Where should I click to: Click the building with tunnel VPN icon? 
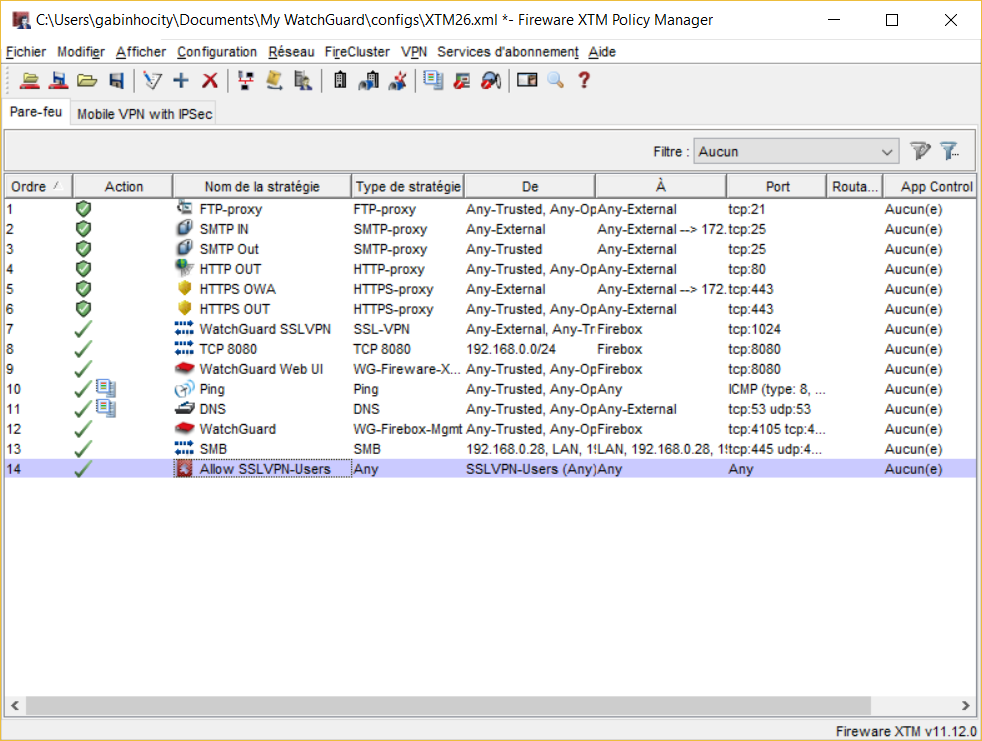pyautogui.click(x=369, y=80)
